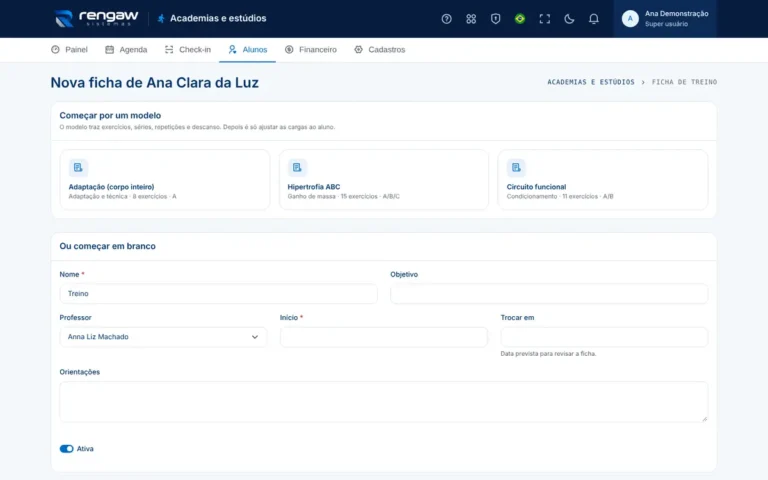Open the apps grid icon
Image resolution: width=768 pixels, height=480 pixels.
[x=471, y=19]
